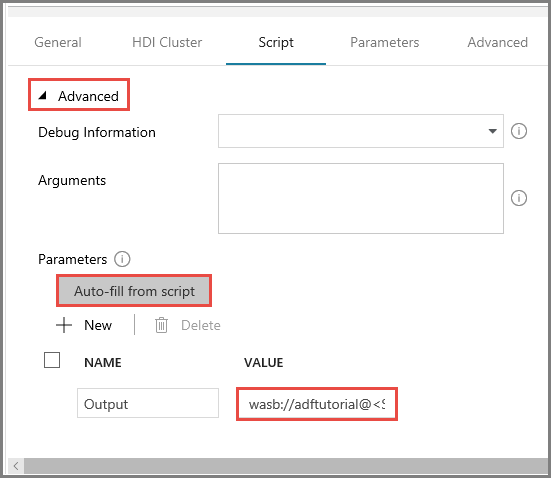Click the plus icon to add parameter
This screenshot has width=551, height=478.
(x=64, y=325)
